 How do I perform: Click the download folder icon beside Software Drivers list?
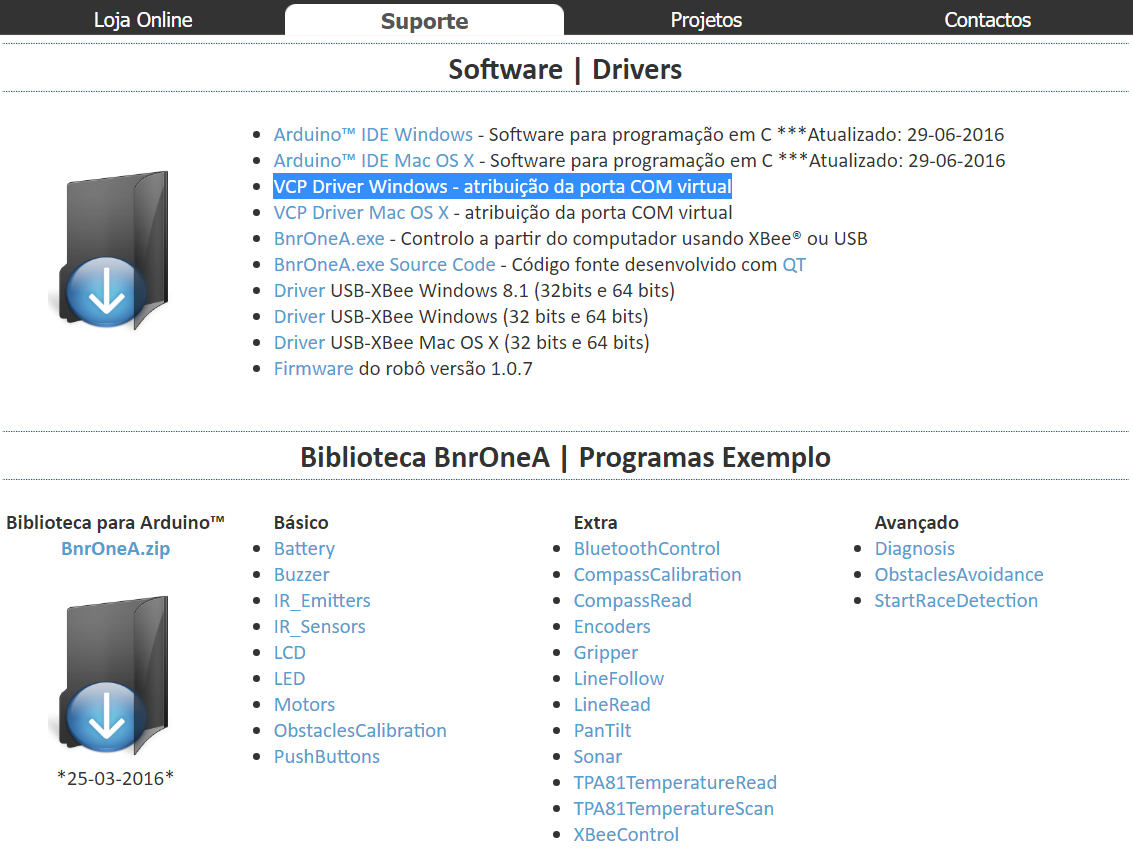(108, 250)
